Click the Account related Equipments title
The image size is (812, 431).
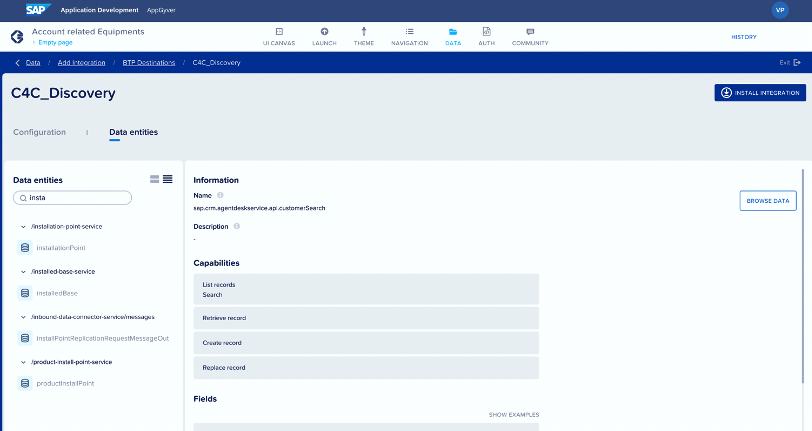click(88, 32)
